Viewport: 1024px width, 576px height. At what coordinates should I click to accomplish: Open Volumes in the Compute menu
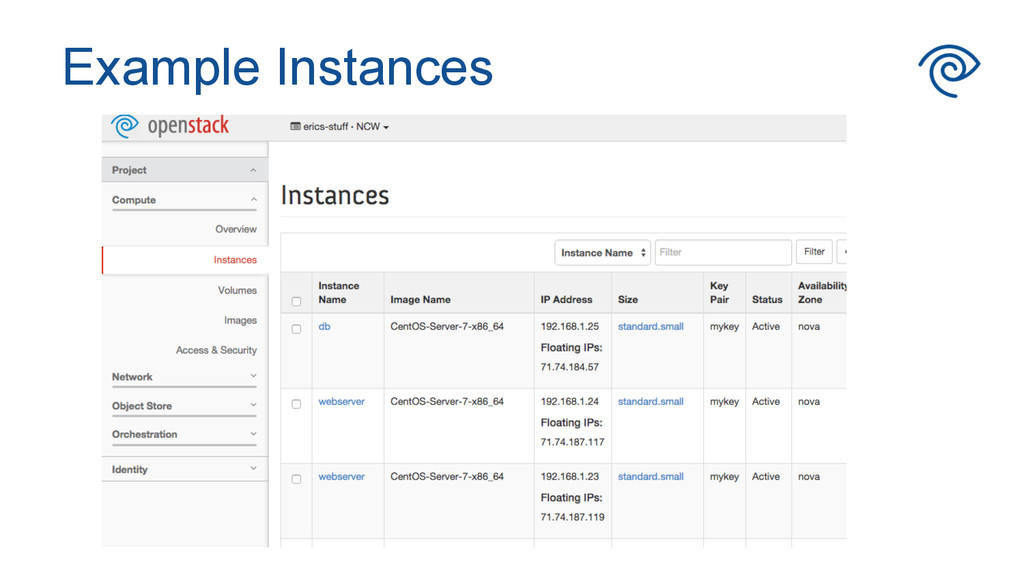point(237,290)
